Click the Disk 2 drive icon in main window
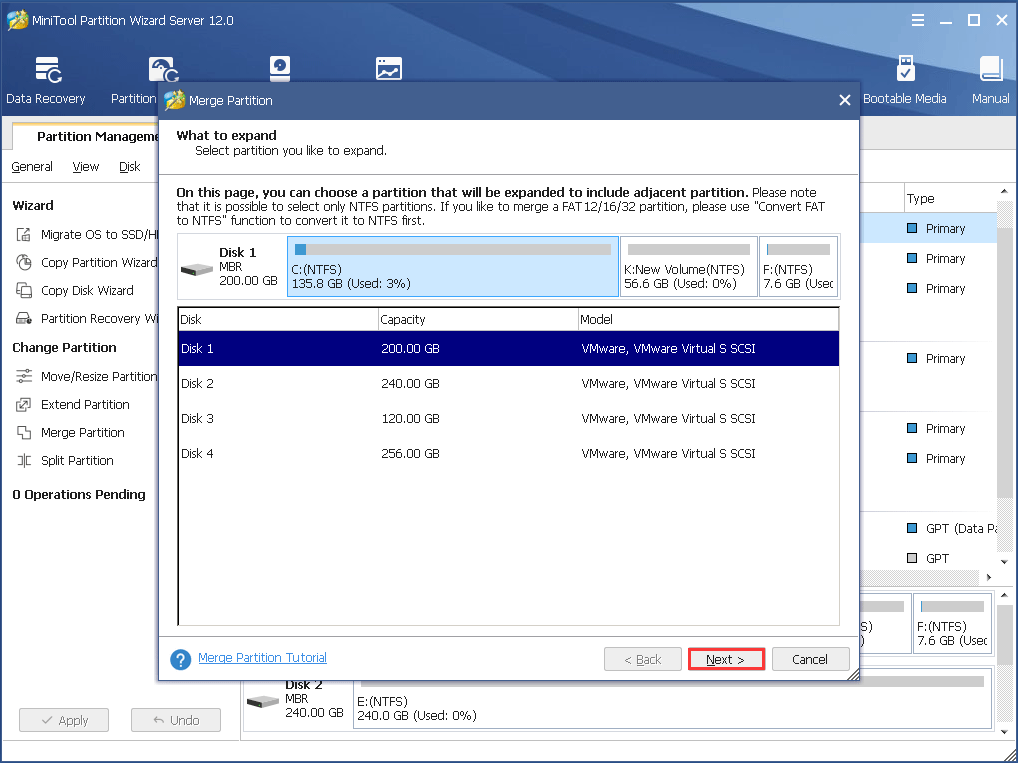Viewport: 1018px width, 763px height. (x=263, y=701)
